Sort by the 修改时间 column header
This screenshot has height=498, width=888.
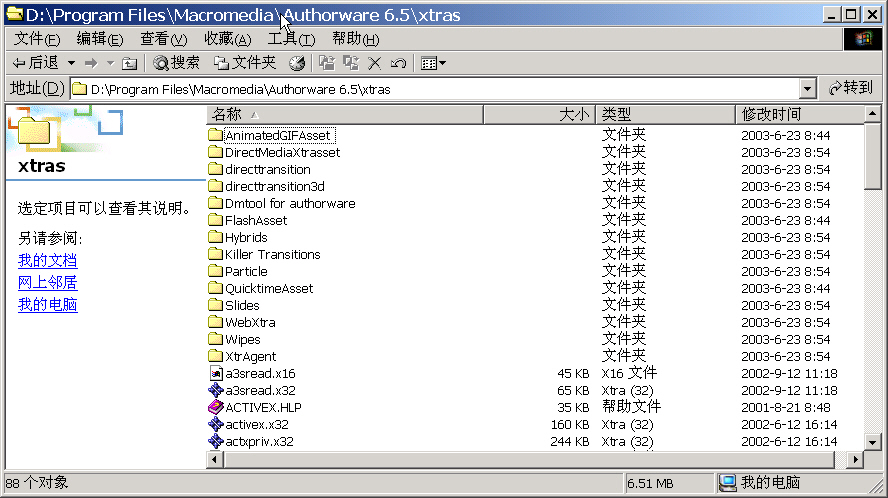pos(800,114)
